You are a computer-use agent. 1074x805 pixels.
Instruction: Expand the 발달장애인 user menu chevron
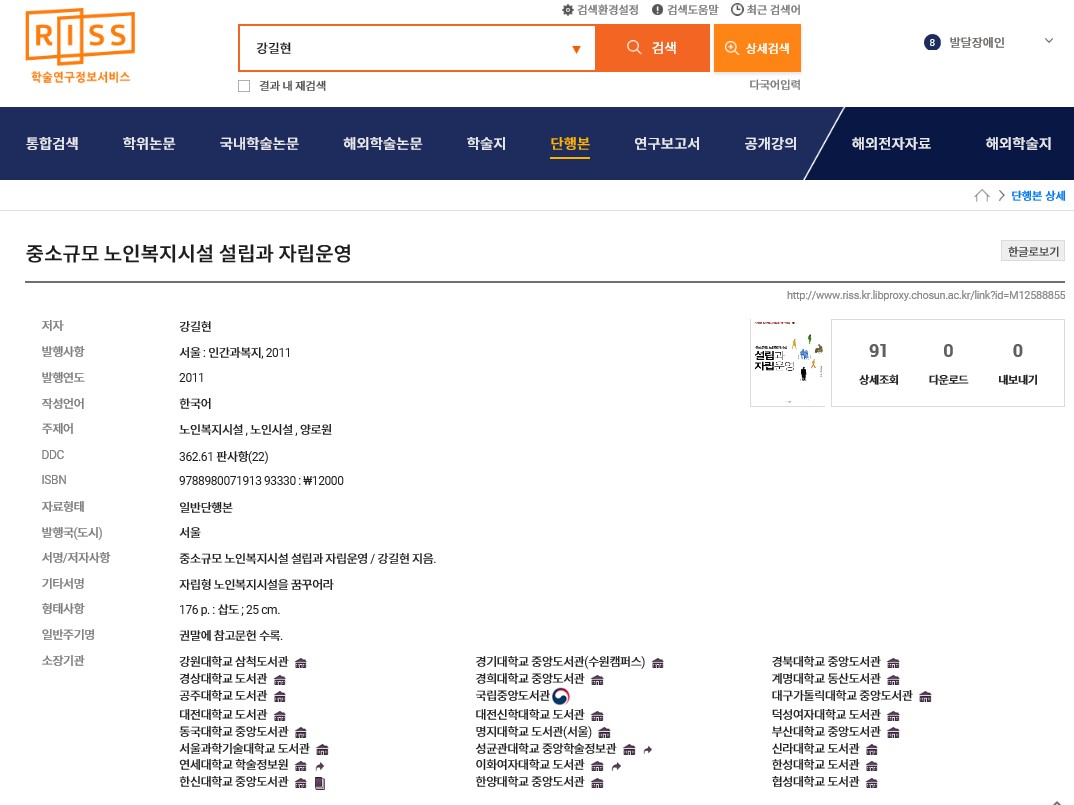(x=1049, y=42)
